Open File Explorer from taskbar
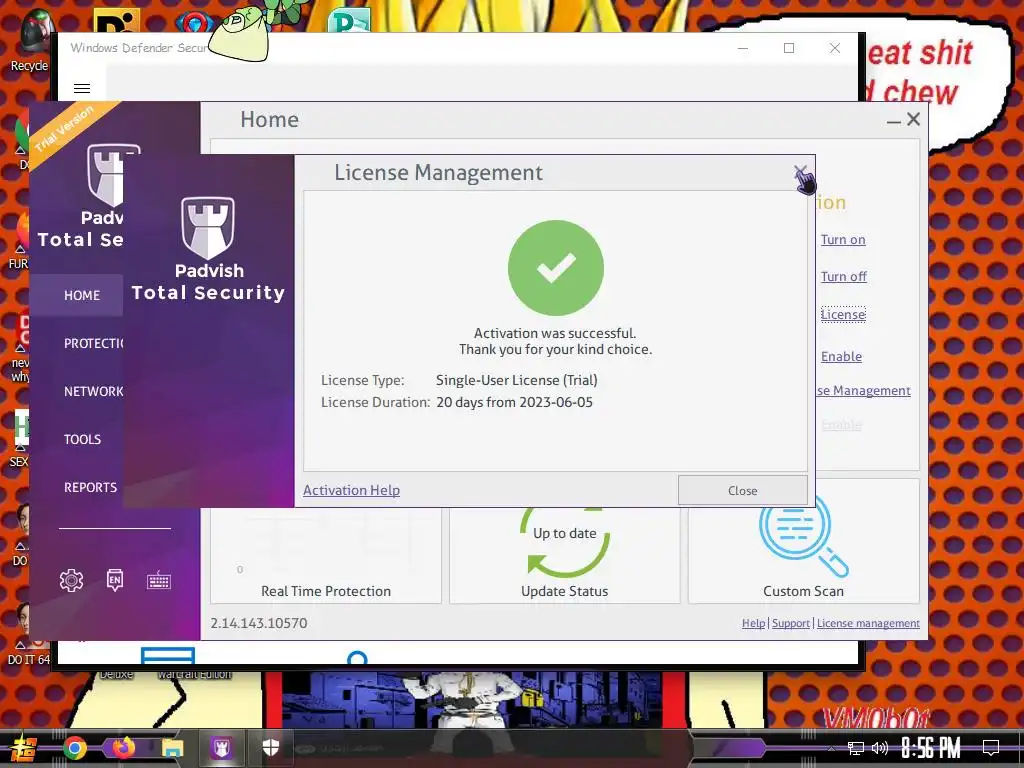This screenshot has width=1024, height=768. point(172,748)
